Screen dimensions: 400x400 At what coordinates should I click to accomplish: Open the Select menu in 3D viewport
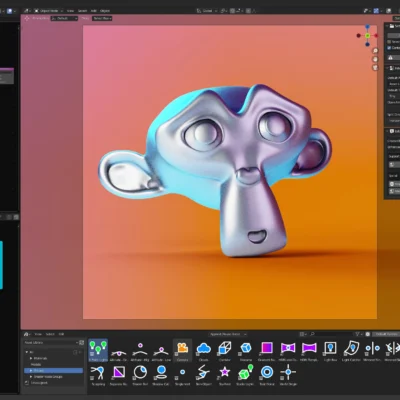point(82,11)
